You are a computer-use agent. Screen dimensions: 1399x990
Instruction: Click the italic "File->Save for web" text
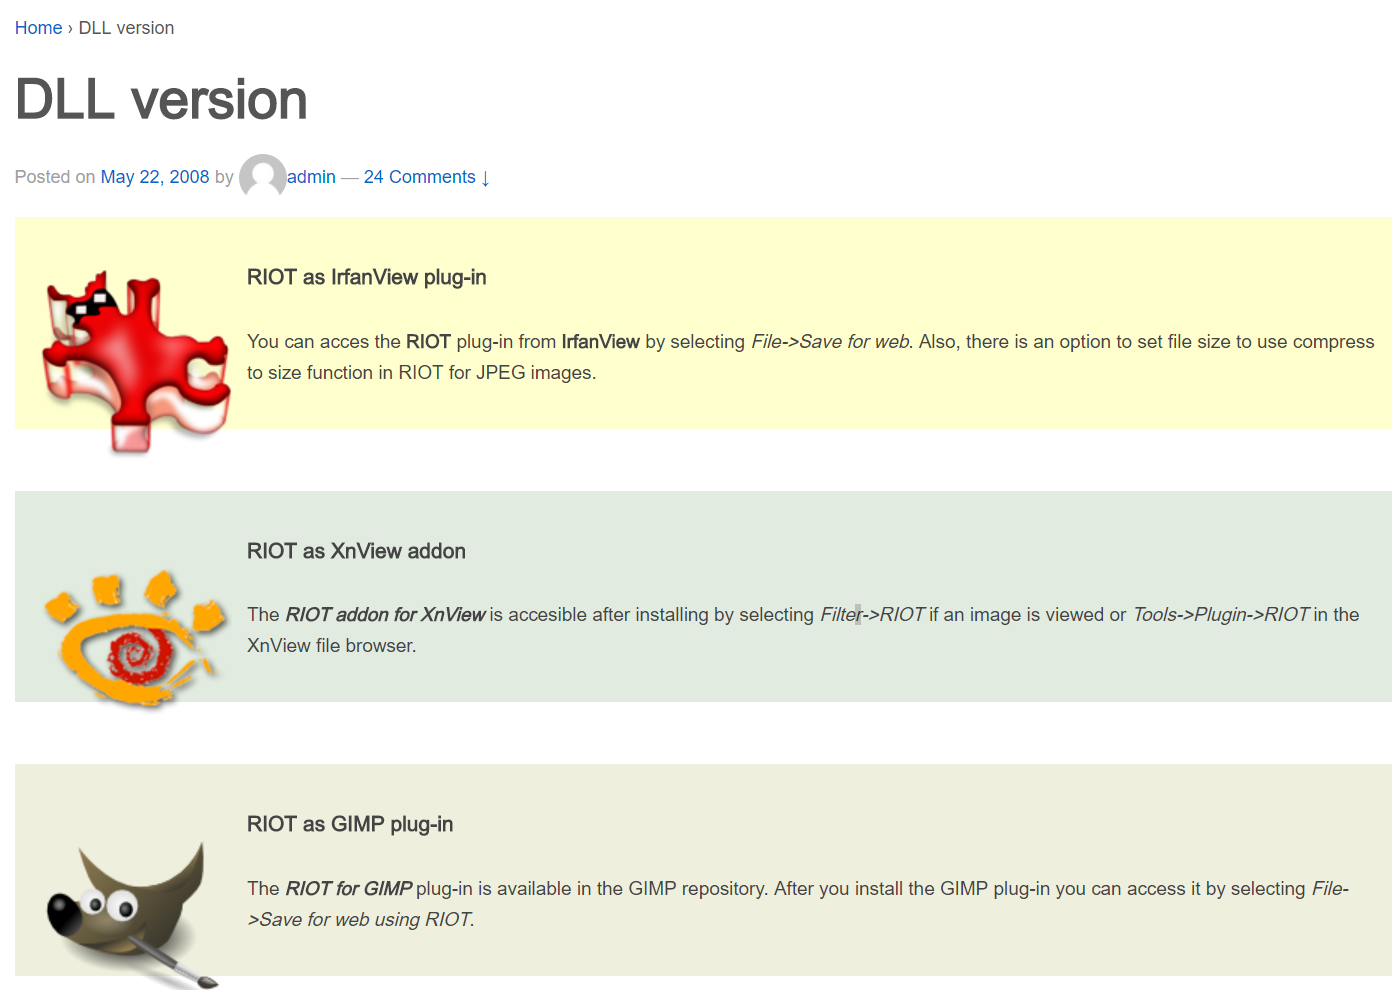[x=830, y=342]
